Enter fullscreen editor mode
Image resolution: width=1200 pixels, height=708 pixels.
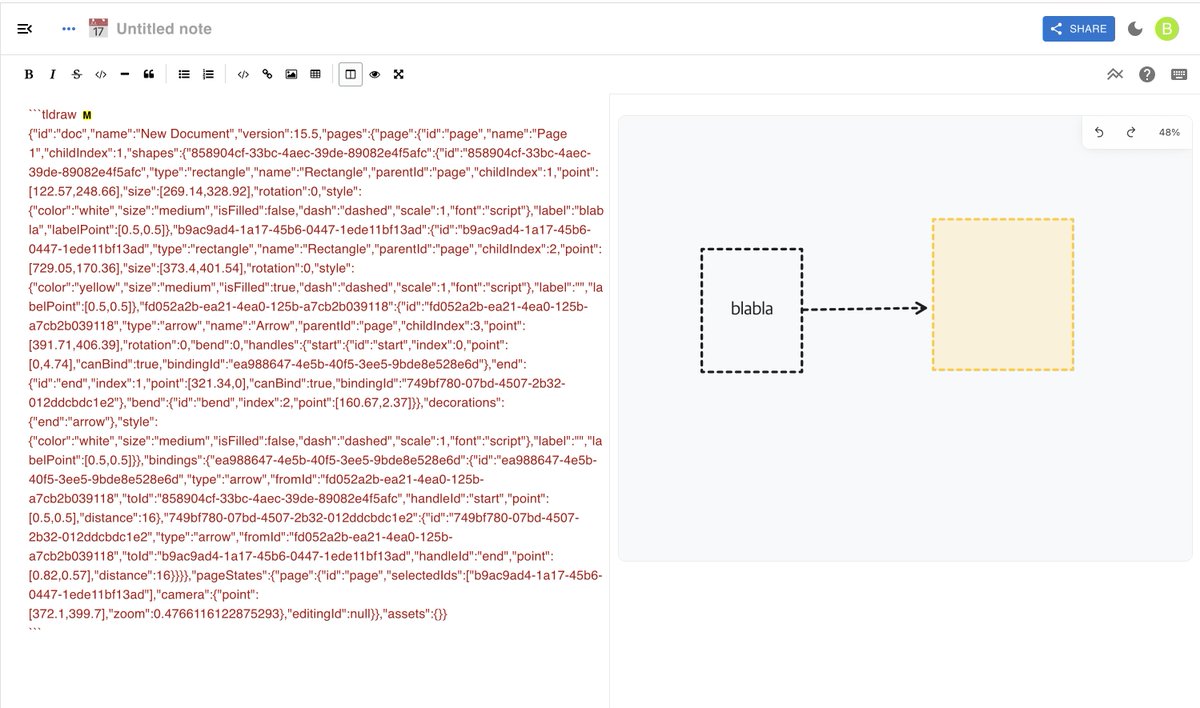point(399,74)
